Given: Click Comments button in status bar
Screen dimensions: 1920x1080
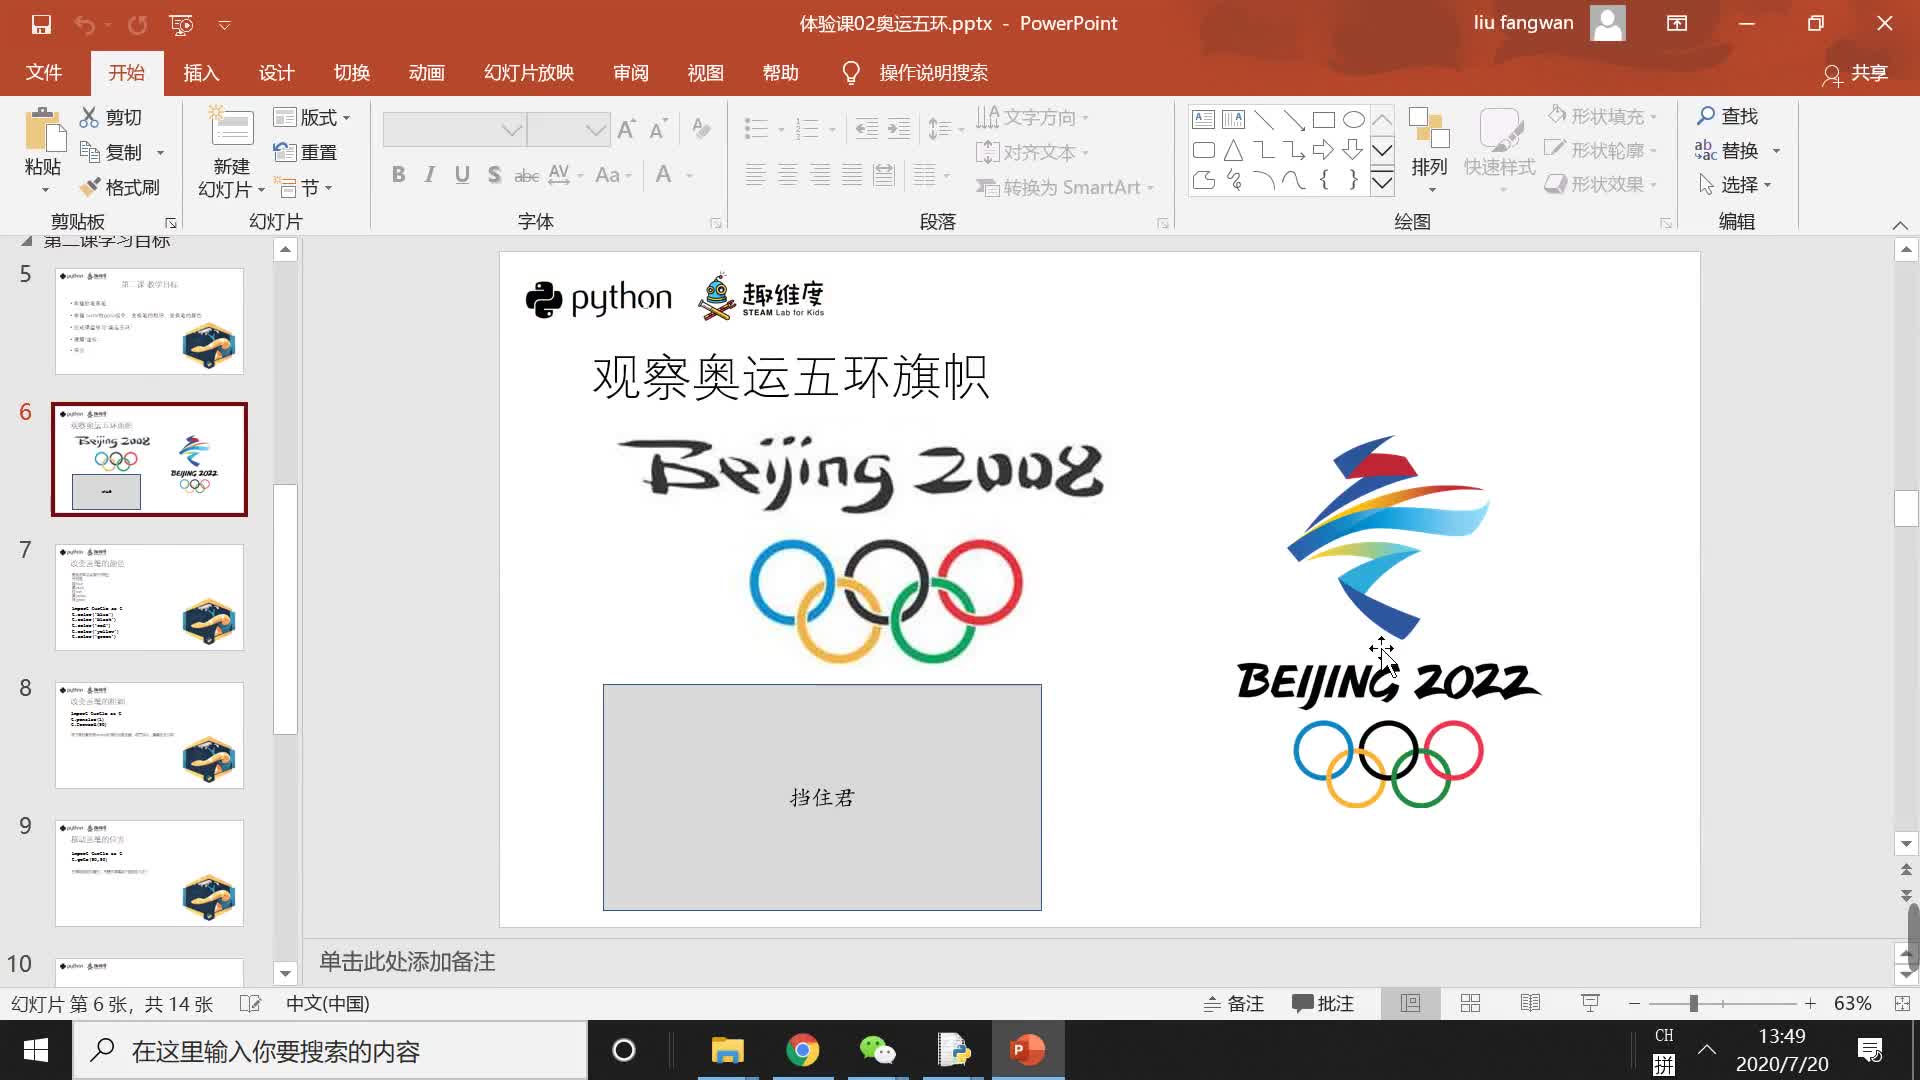Looking at the screenshot, I should (x=1322, y=1003).
